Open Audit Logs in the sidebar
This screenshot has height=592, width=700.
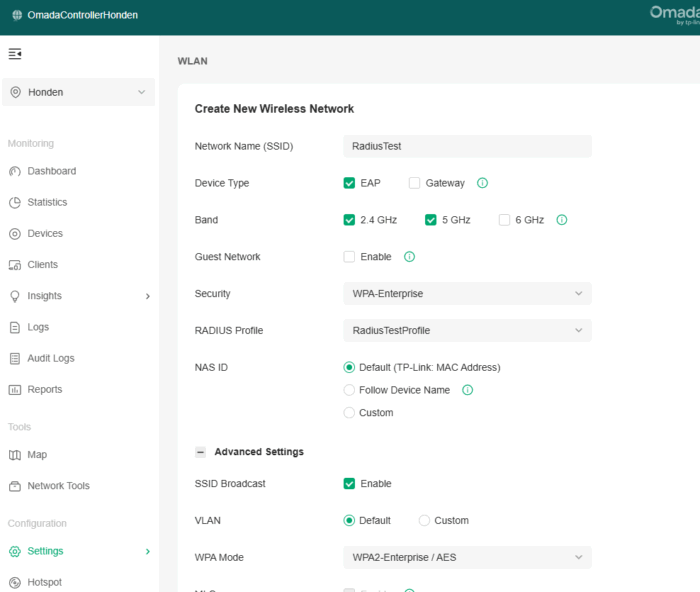point(50,358)
